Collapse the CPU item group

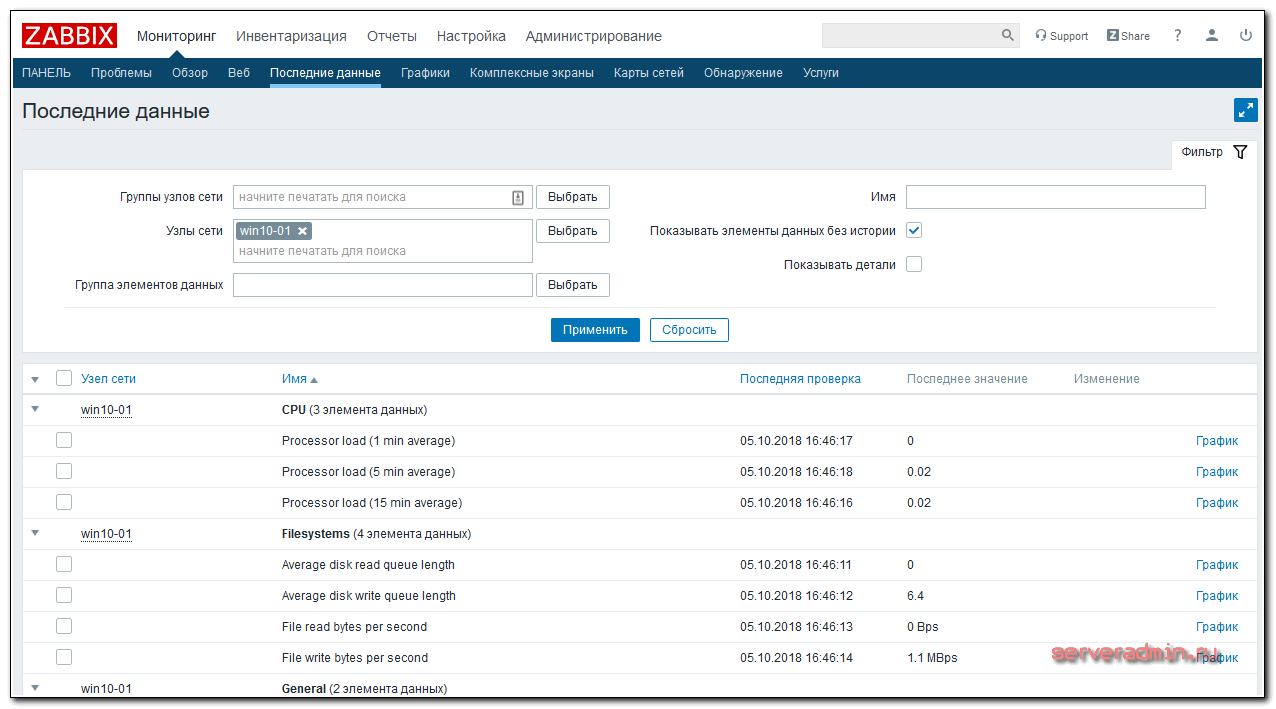pos(36,410)
